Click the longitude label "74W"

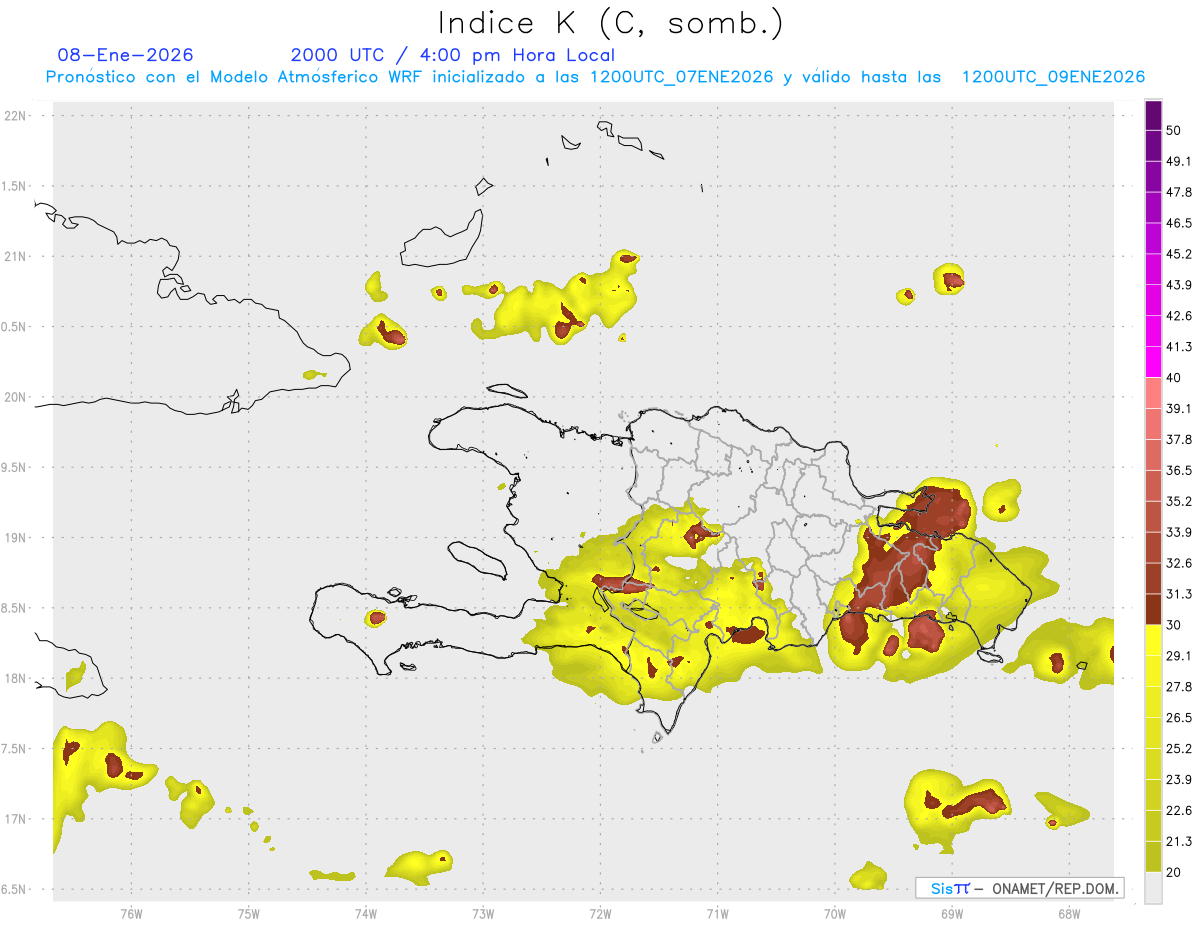(x=366, y=915)
